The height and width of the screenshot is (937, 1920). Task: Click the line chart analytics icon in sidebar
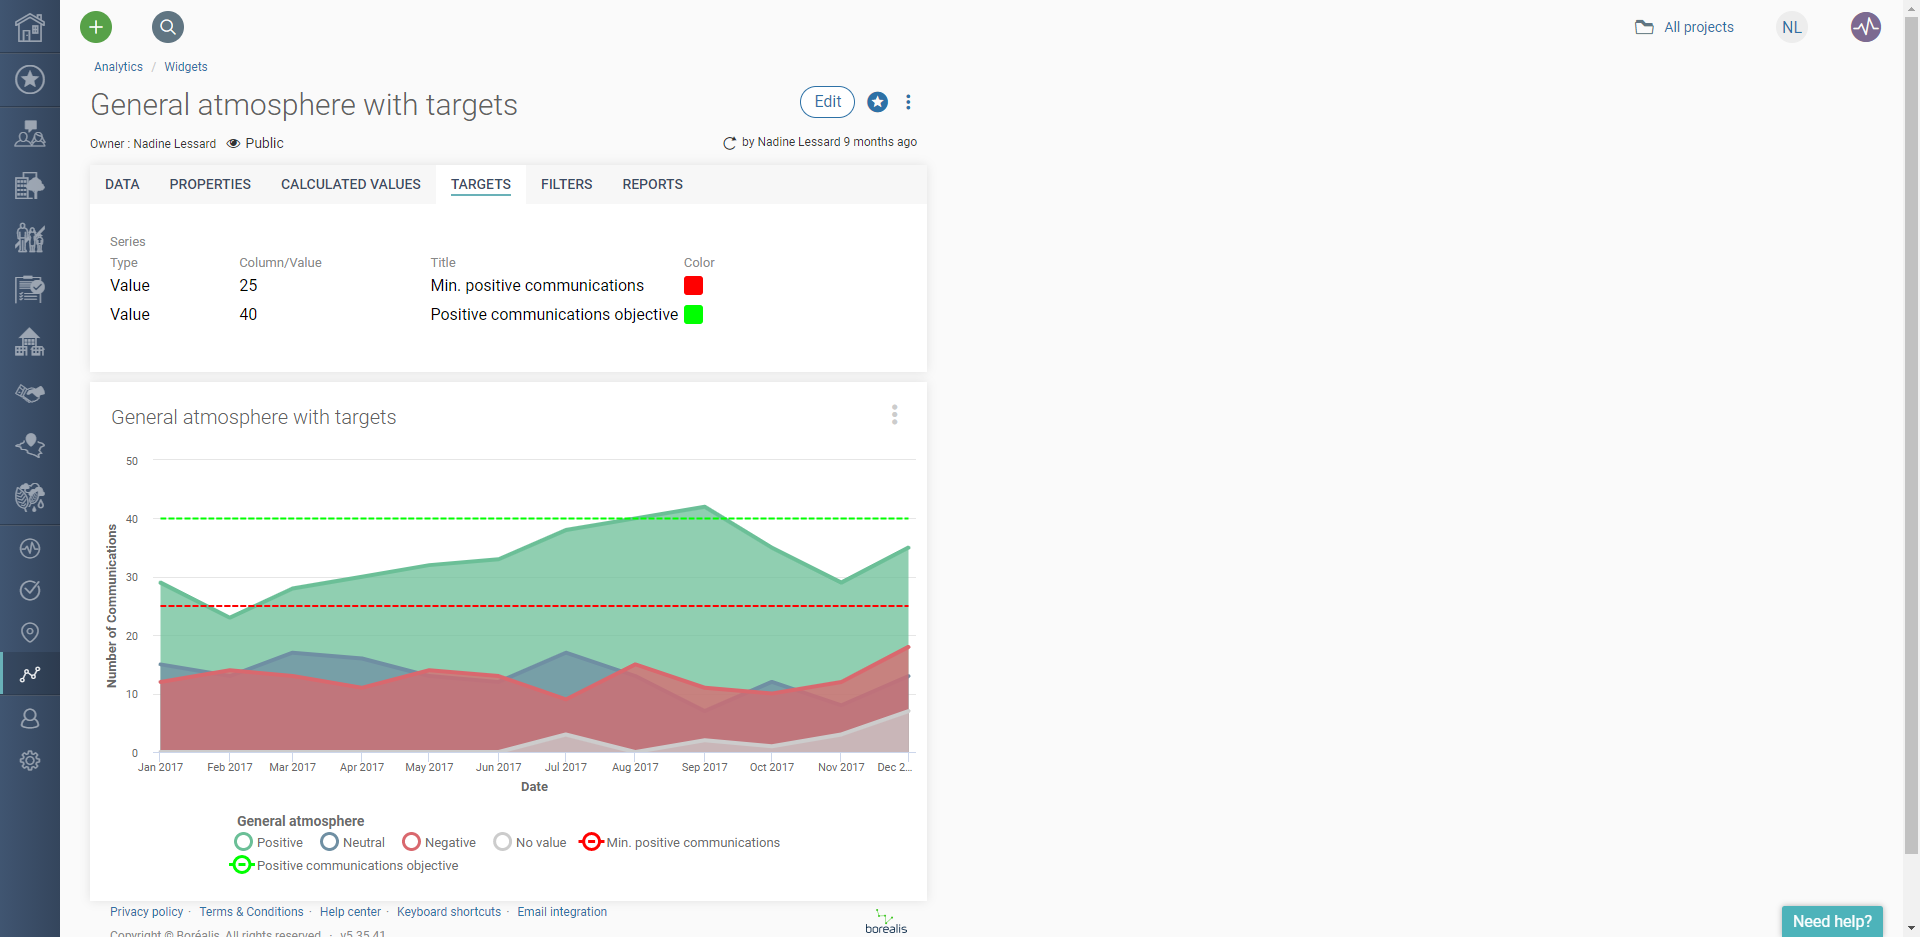[x=29, y=674]
